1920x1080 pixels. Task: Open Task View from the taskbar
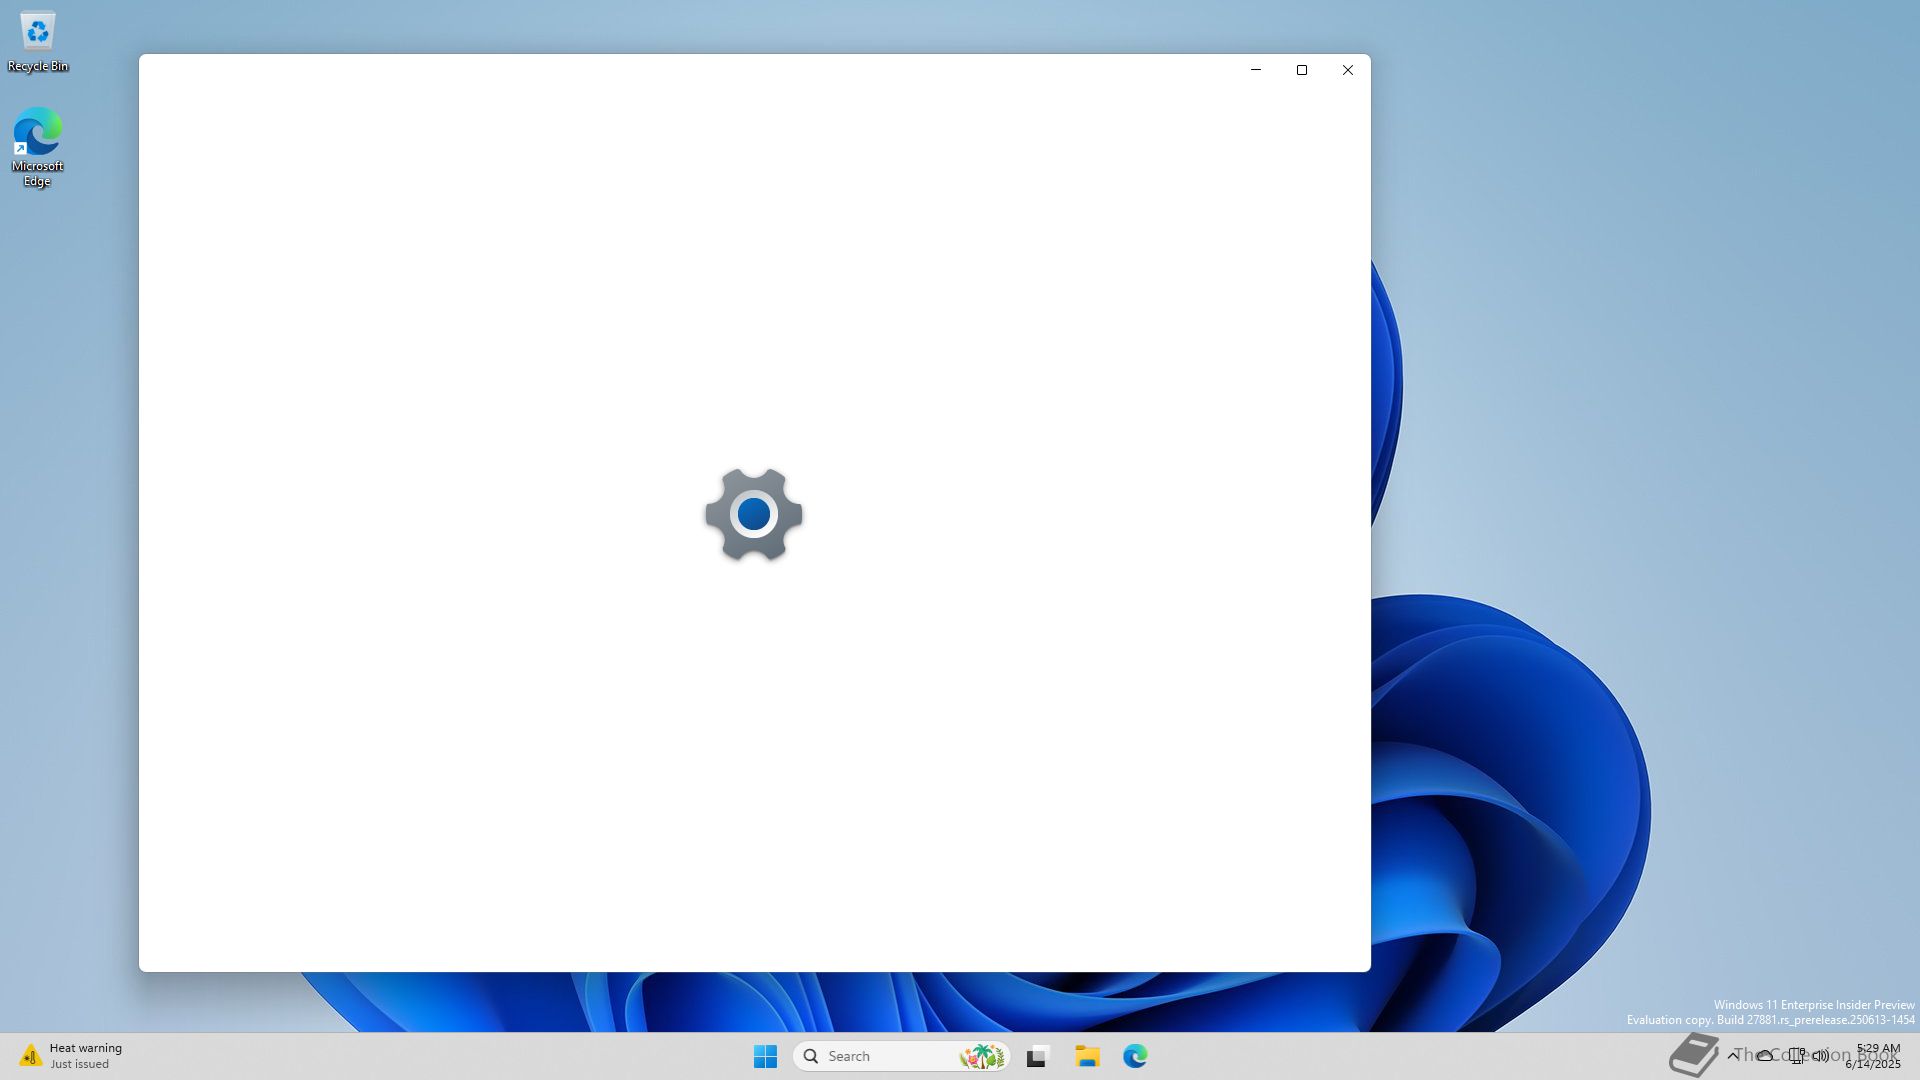[x=1037, y=1056]
